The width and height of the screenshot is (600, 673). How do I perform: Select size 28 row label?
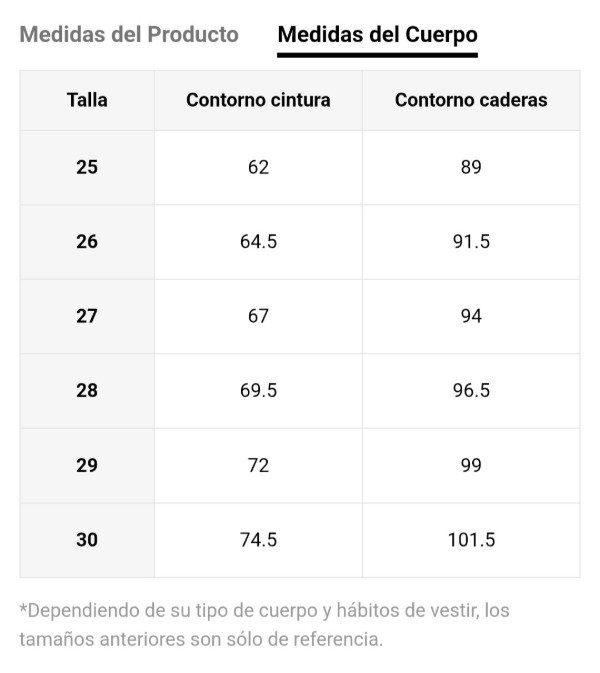[x=87, y=390]
